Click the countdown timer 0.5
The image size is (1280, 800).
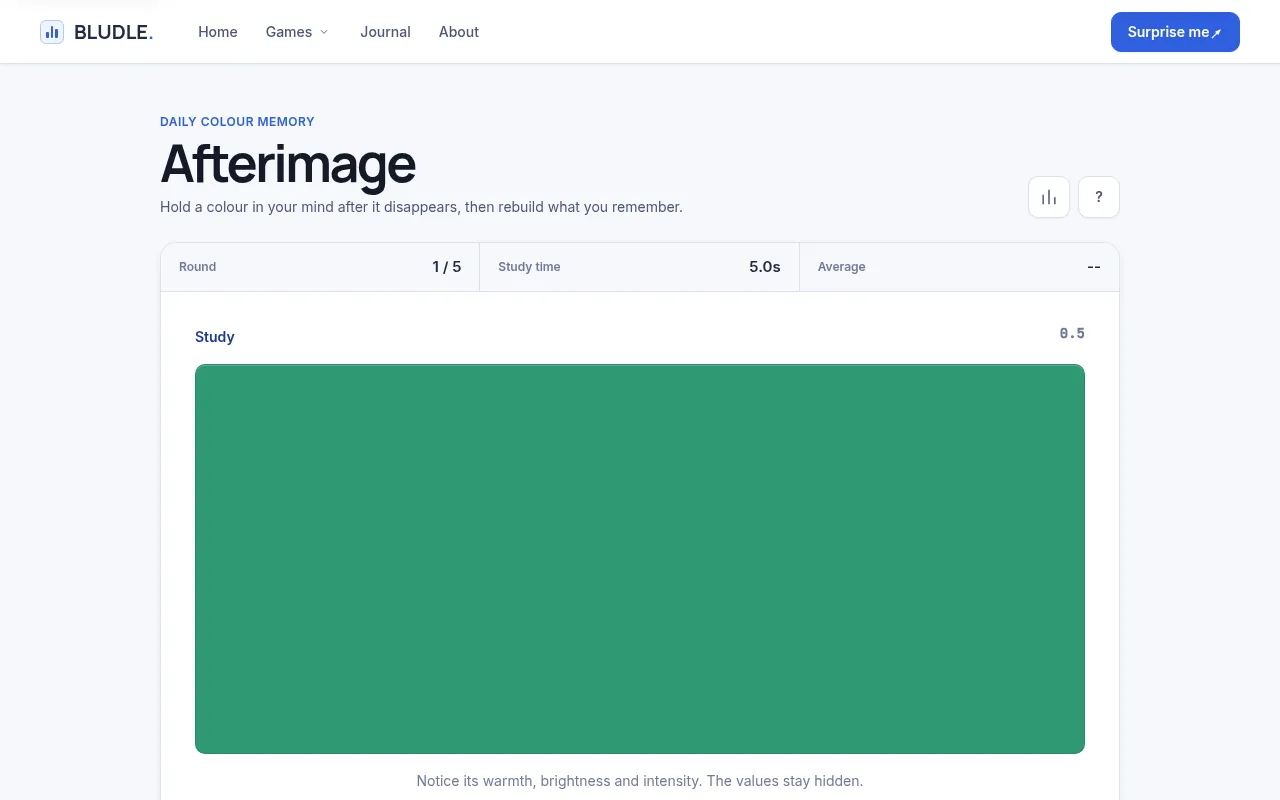(1072, 333)
